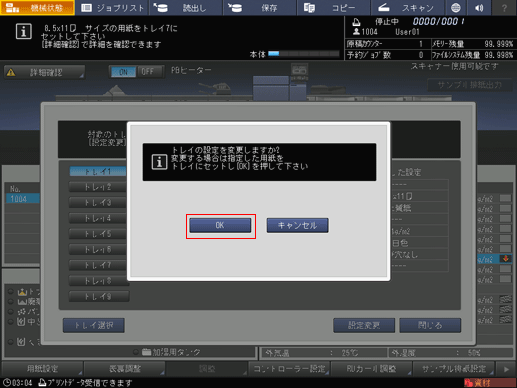Click the info icon in top message
This screenshot has height=388, width=517.
[x=24, y=31]
